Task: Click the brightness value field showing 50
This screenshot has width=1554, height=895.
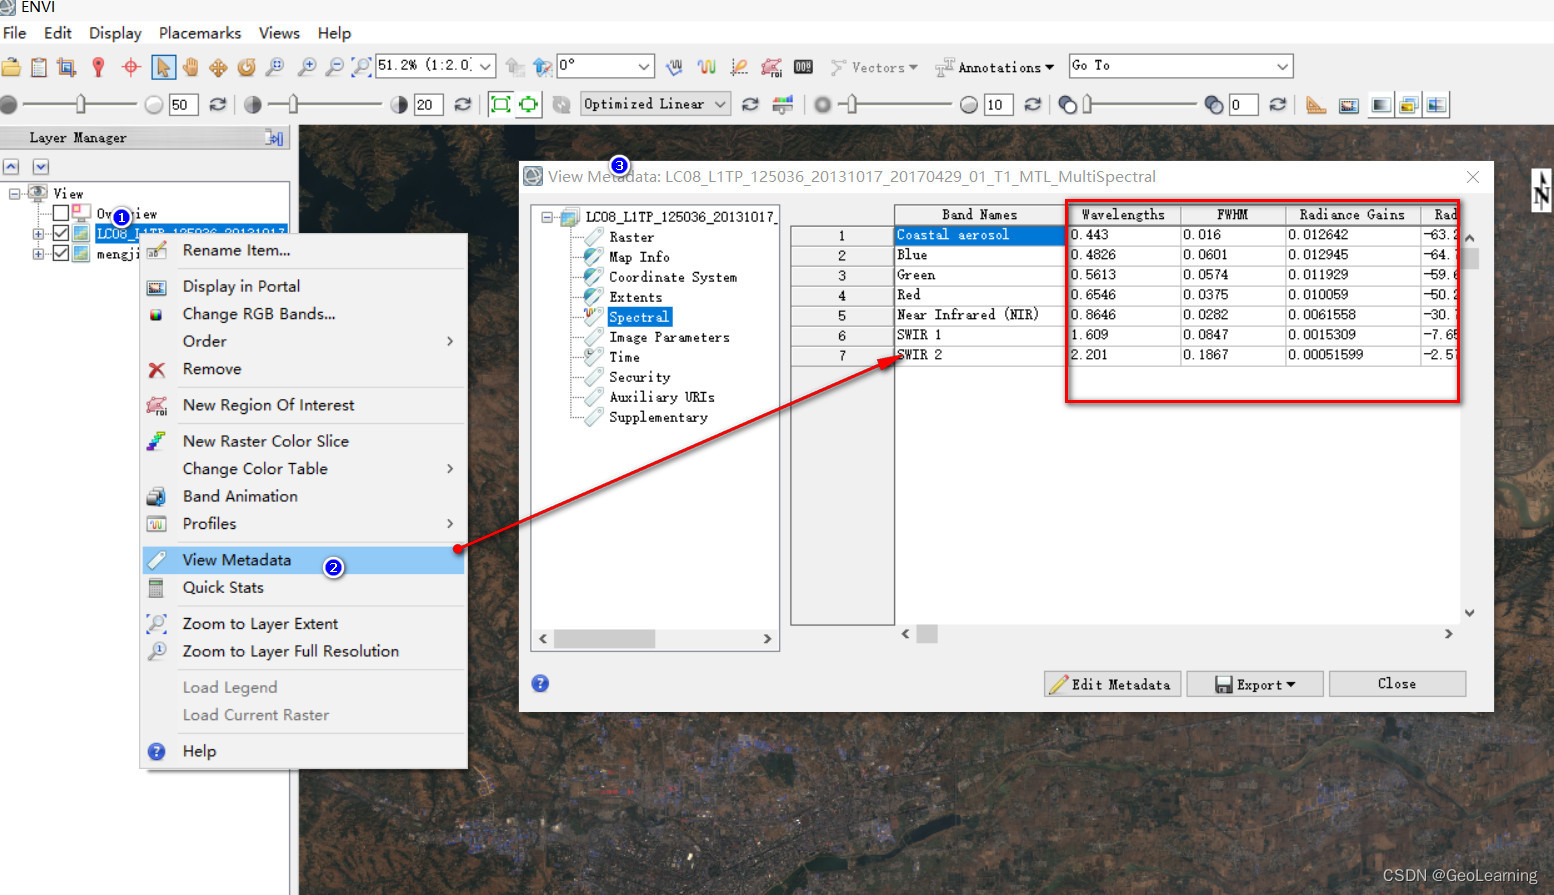Action: click(x=183, y=105)
